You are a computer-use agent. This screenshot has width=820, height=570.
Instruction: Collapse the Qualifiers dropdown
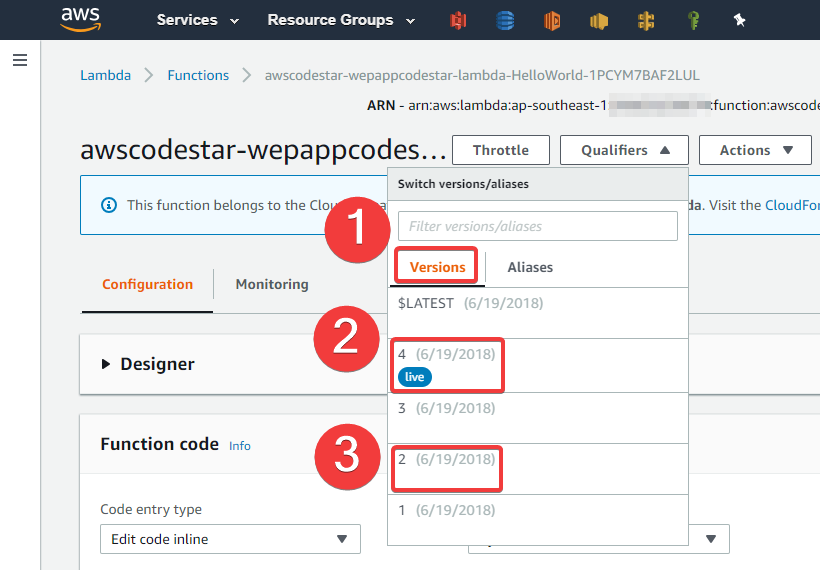tap(624, 150)
